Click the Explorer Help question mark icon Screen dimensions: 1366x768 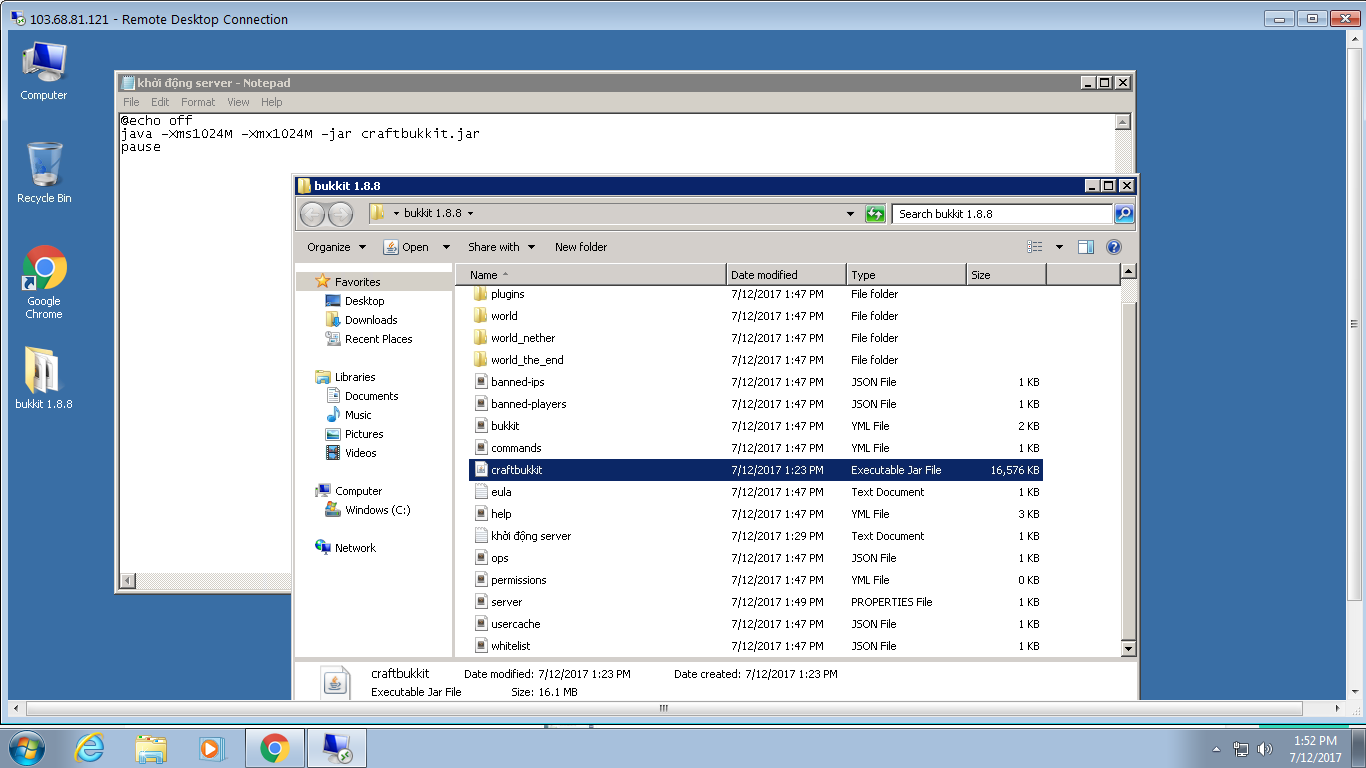click(x=1113, y=247)
